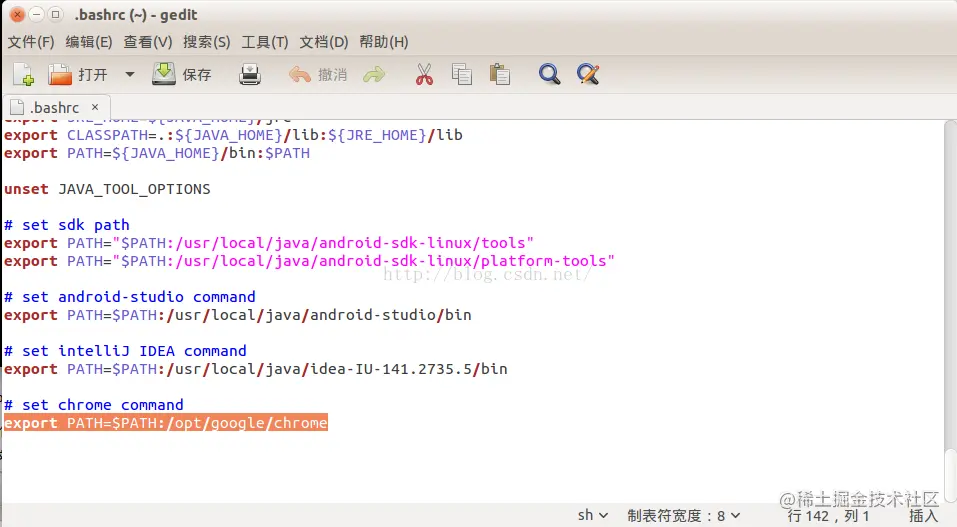957x527 pixels.
Task: Click the platform-tools export line
Action: (309, 261)
